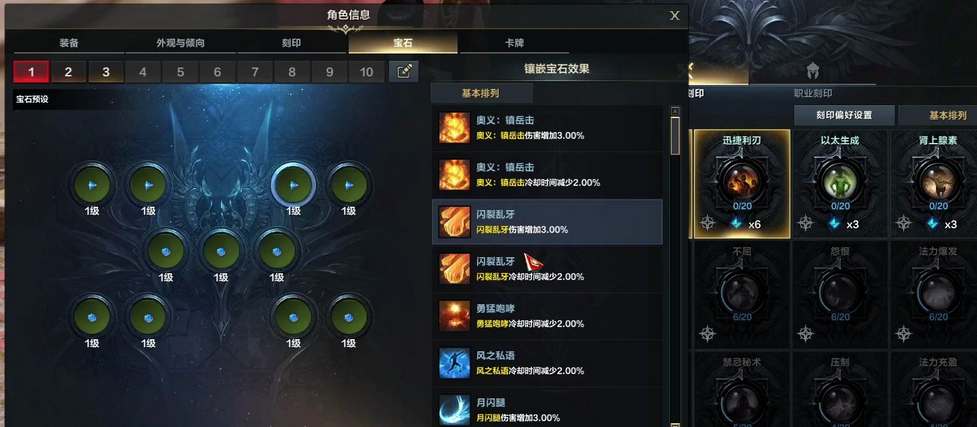
Task: Click the 闪裂乱牙 damage skill icon
Action: [x=454, y=223]
